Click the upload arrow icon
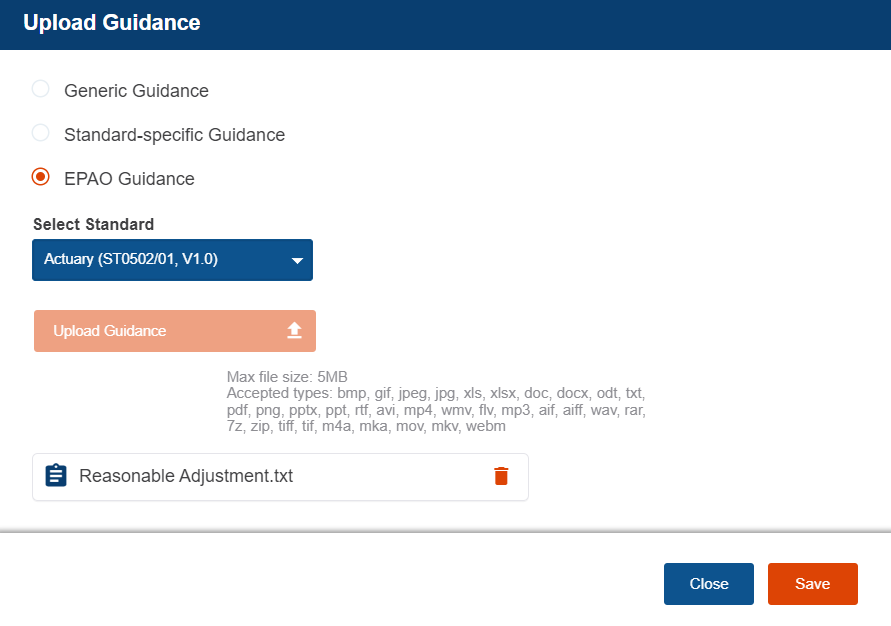This screenshot has height=626, width=891. click(x=294, y=331)
